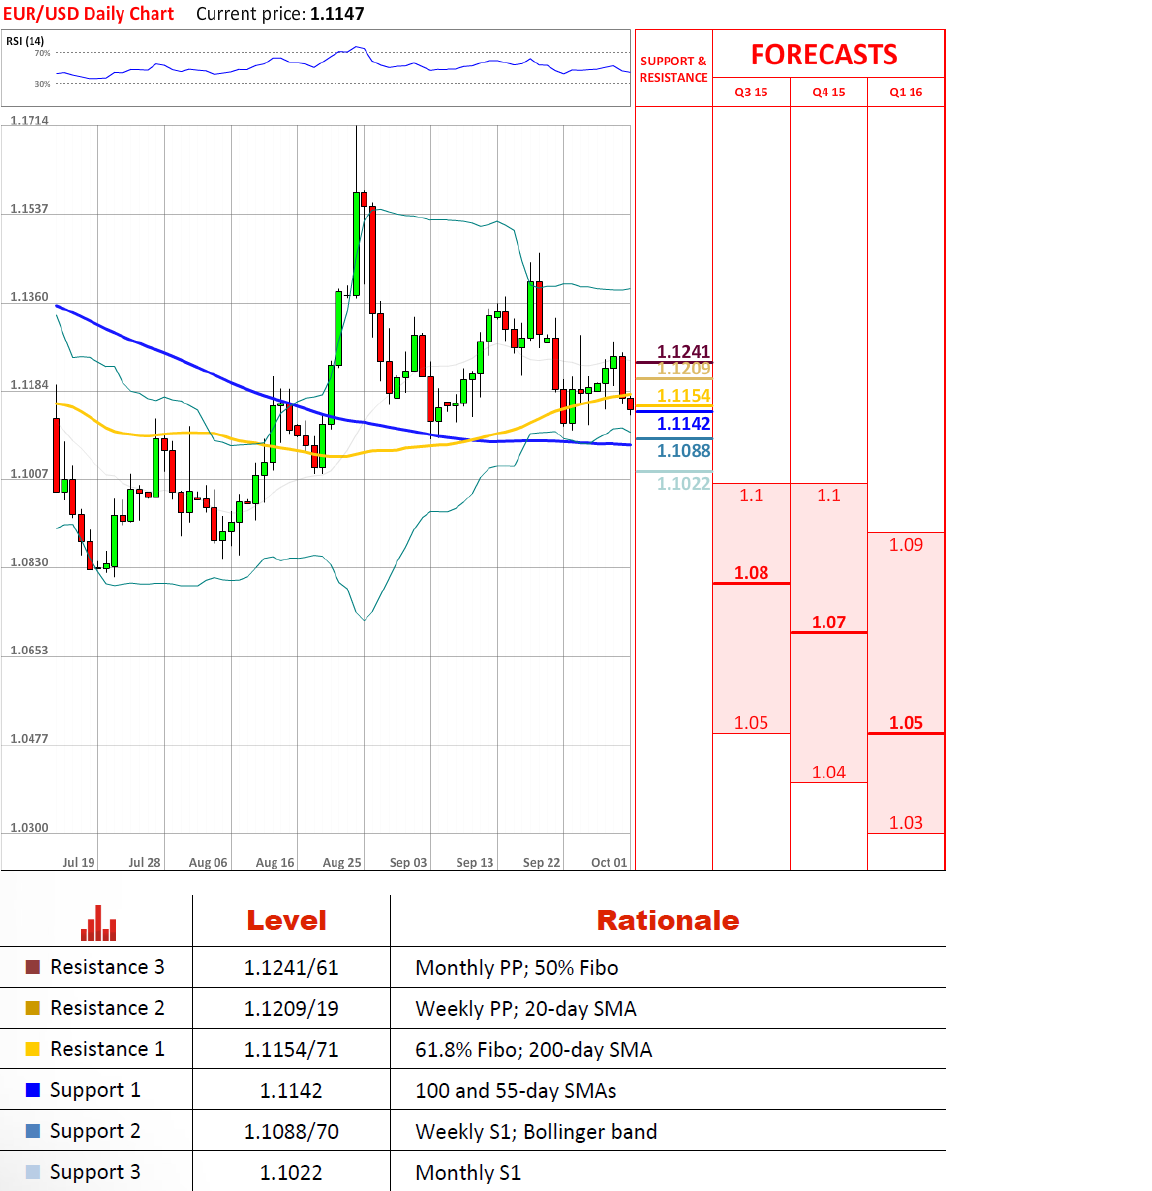Click the bold 1.08 Q3 15 median forecast
Screen dimensions: 1152x1191
751,573
